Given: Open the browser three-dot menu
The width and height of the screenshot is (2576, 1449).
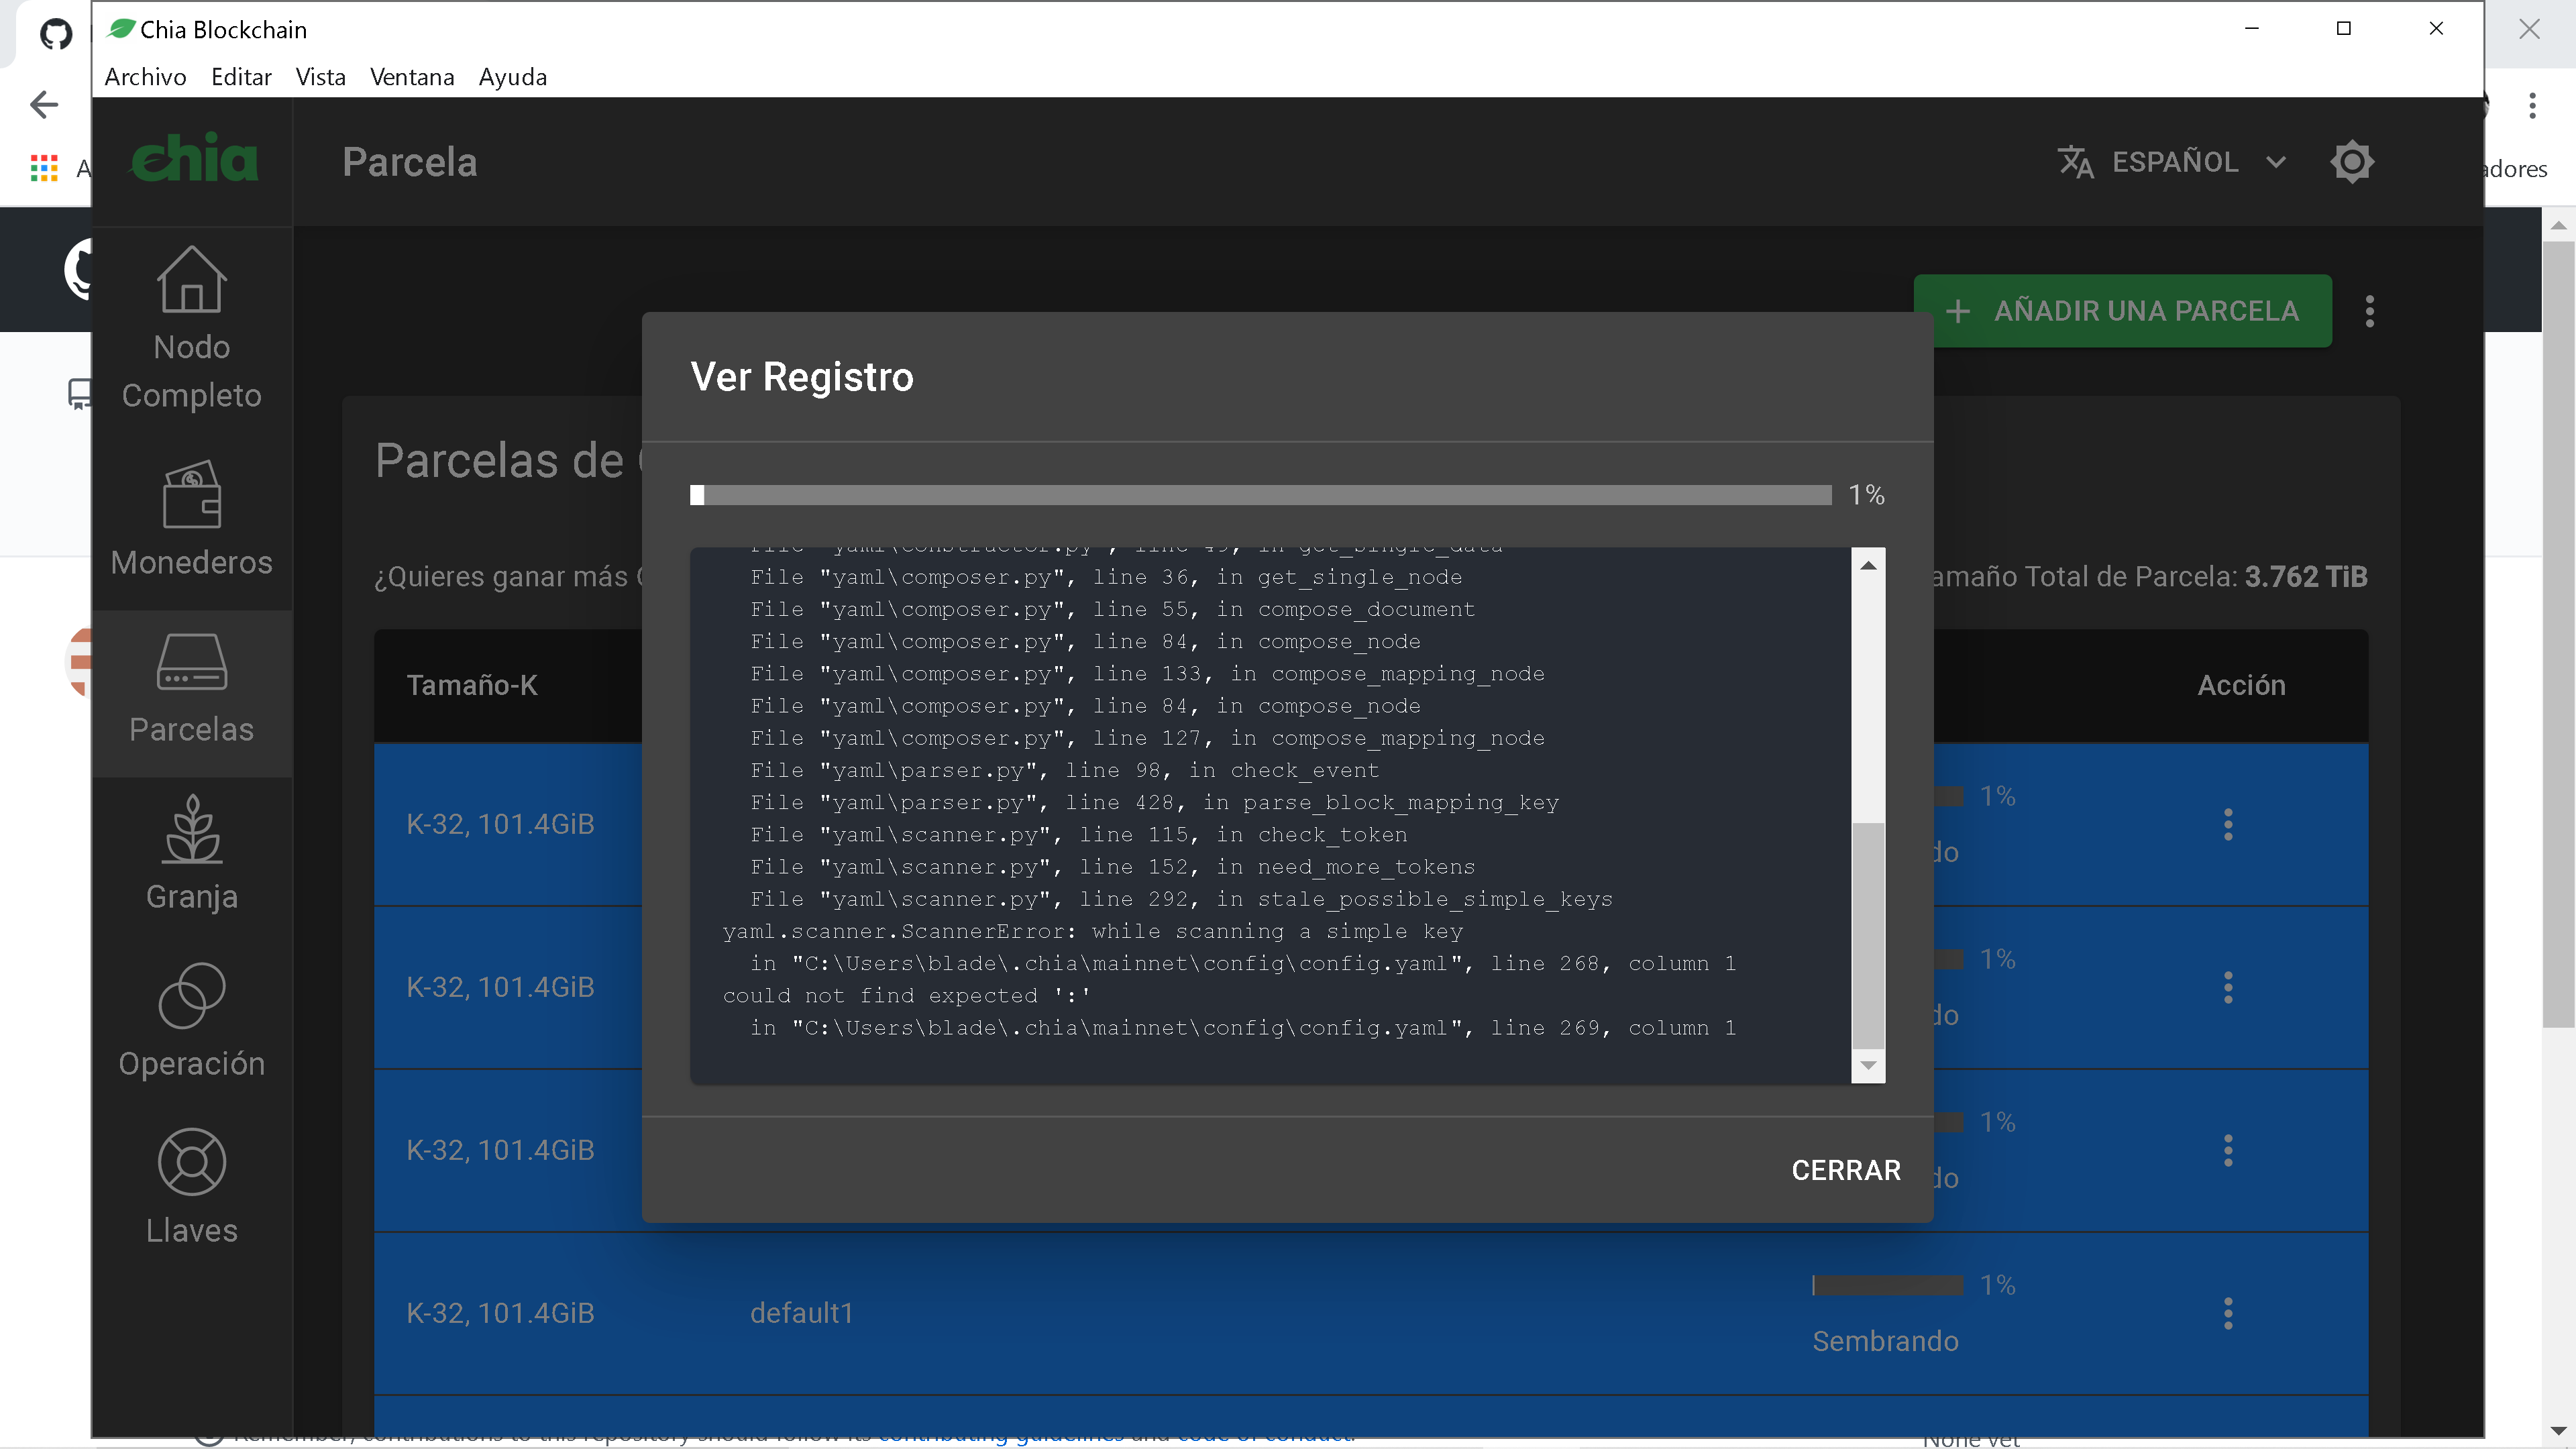Looking at the screenshot, I should coord(2532,105).
